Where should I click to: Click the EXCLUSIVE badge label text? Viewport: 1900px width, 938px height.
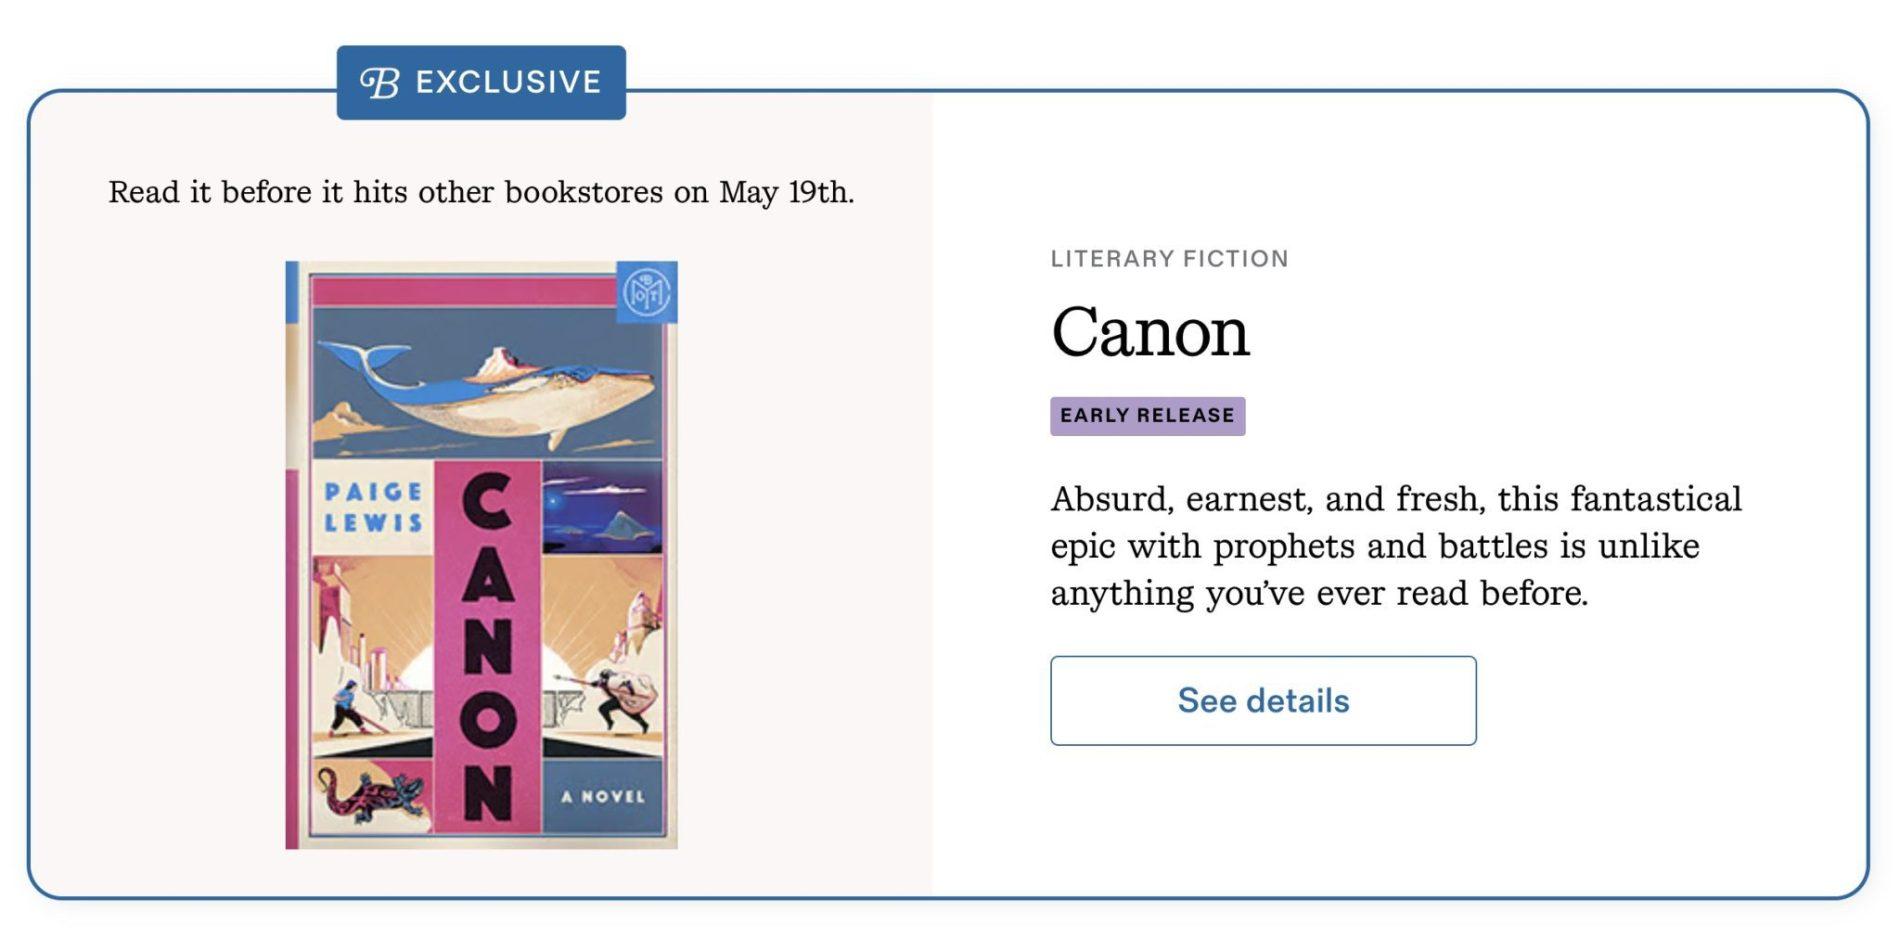point(508,82)
